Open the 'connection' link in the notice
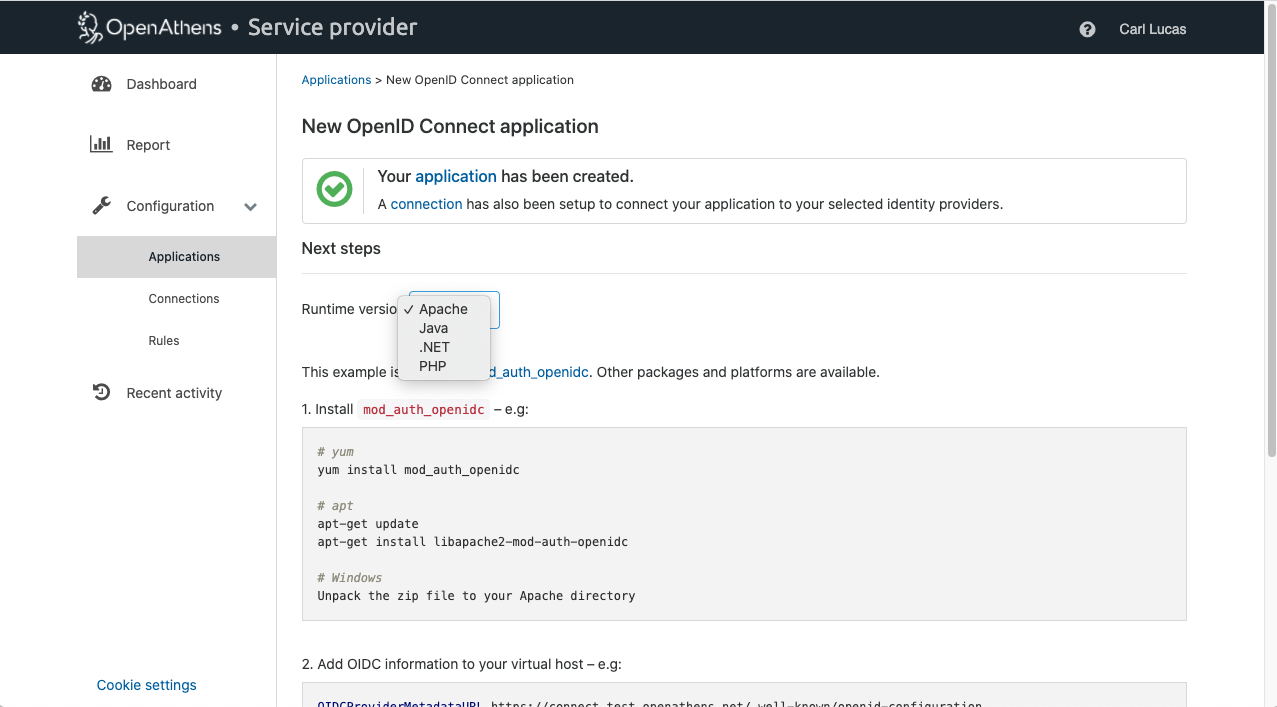The height and width of the screenshot is (707, 1277). [x=426, y=204]
